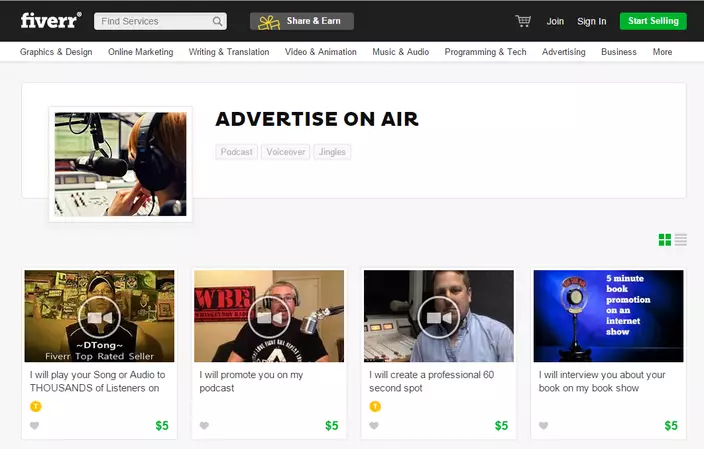This screenshot has width=704, height=449.
Task: Open Graphics & Design category
Action: (56, 52)
